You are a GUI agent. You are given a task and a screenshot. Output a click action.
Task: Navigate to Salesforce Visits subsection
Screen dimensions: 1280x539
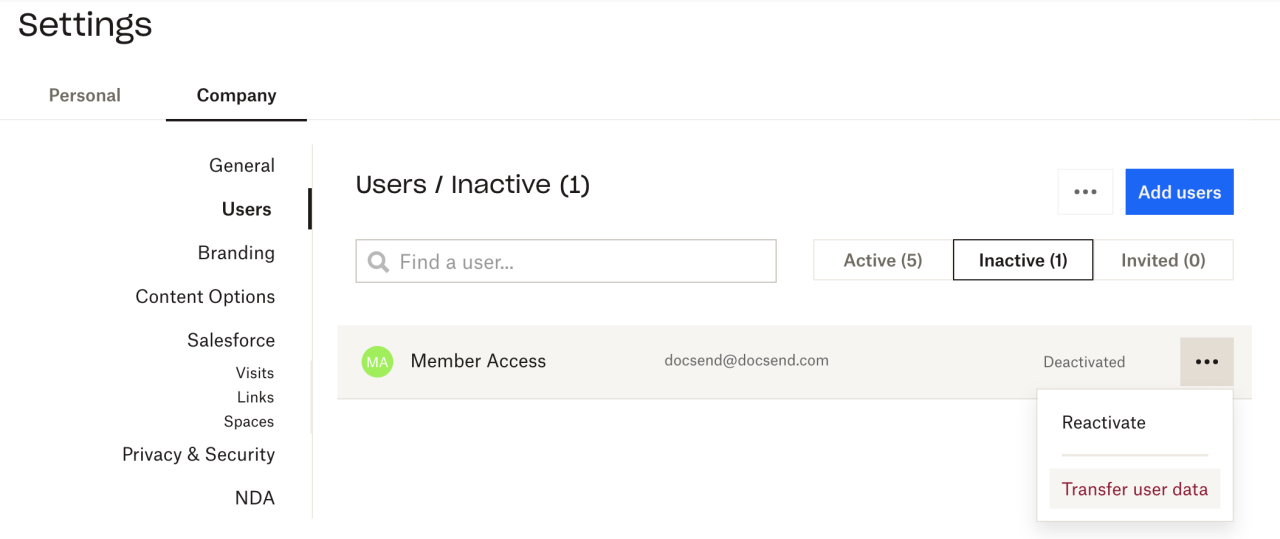pos(254,373)
